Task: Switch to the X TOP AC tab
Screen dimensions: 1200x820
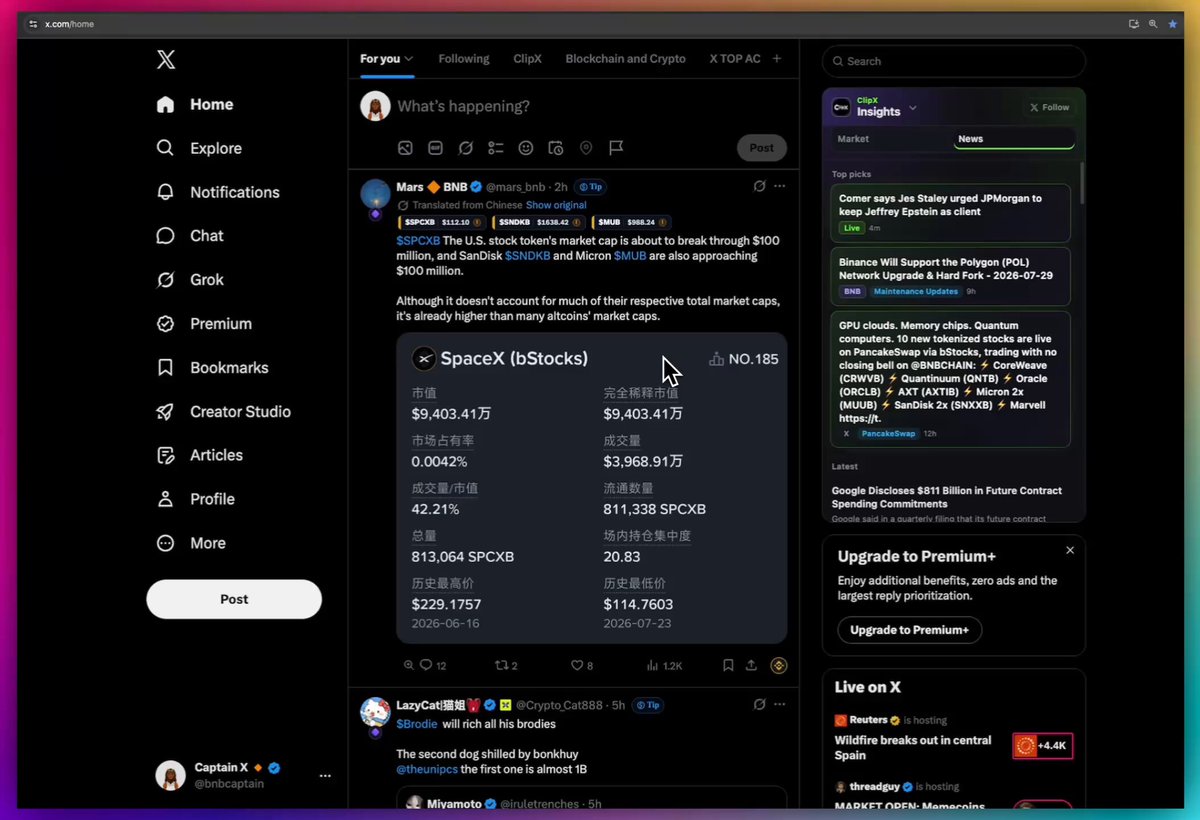Action: click(x=735, y=59)
